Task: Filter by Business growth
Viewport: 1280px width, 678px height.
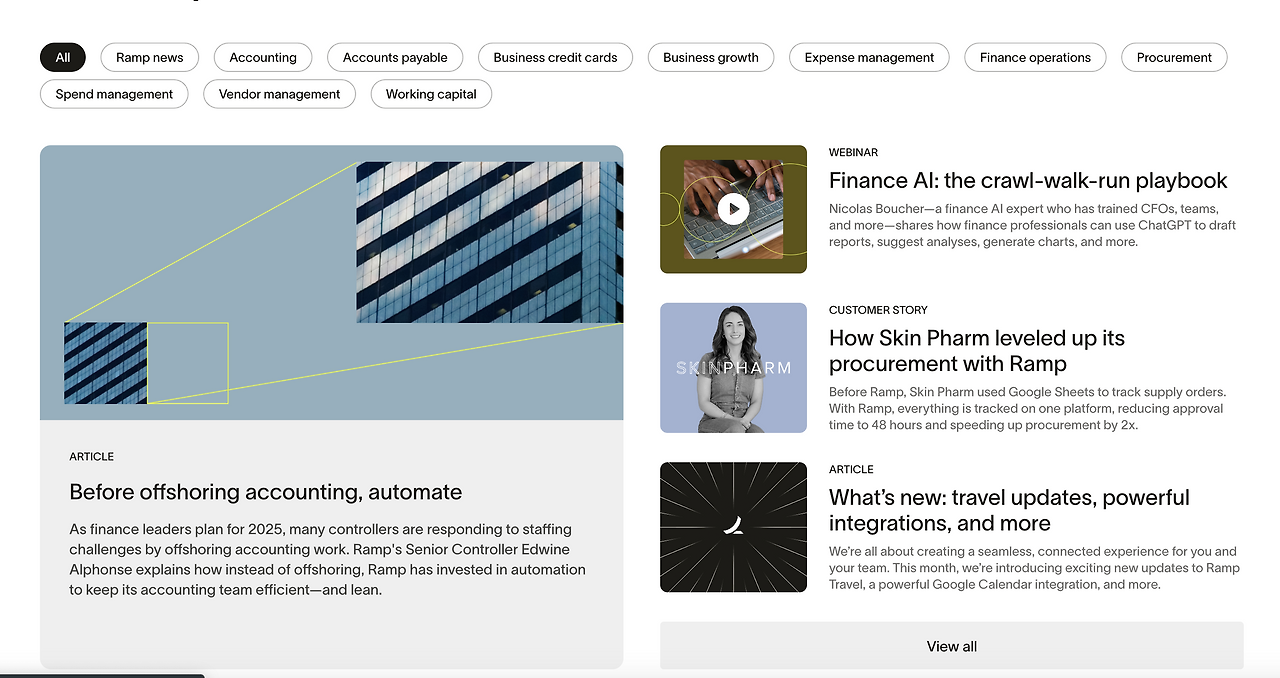Action: coord(711,57)
